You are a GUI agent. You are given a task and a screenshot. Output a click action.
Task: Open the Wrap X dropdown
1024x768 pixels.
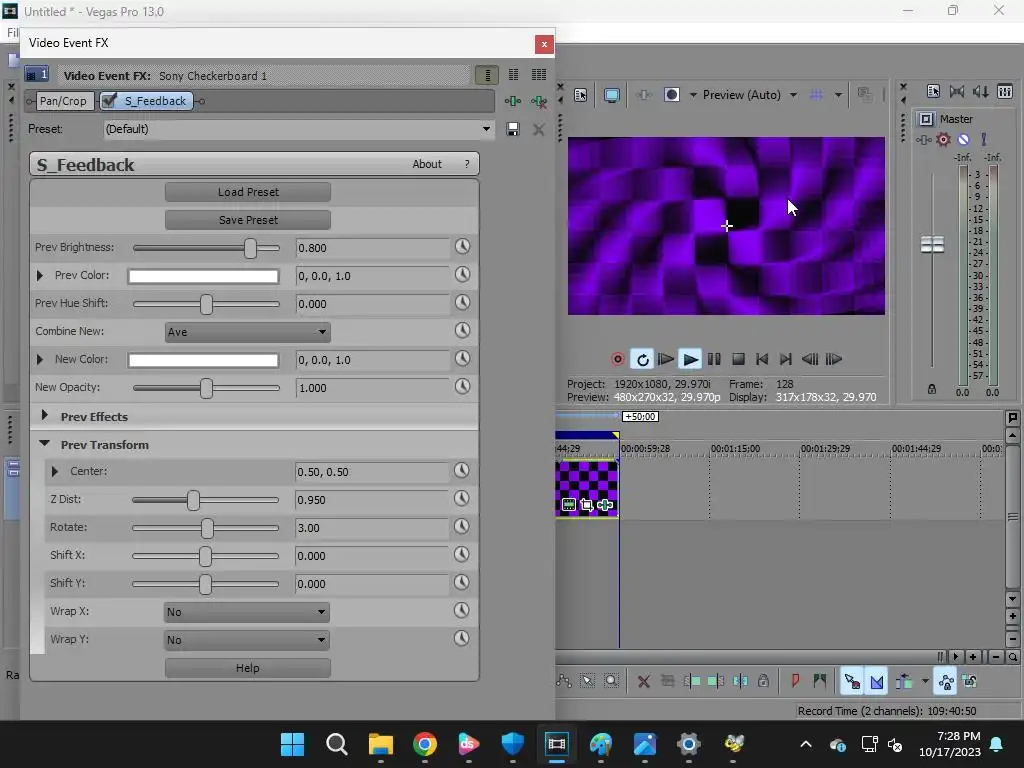coord(247,612)
